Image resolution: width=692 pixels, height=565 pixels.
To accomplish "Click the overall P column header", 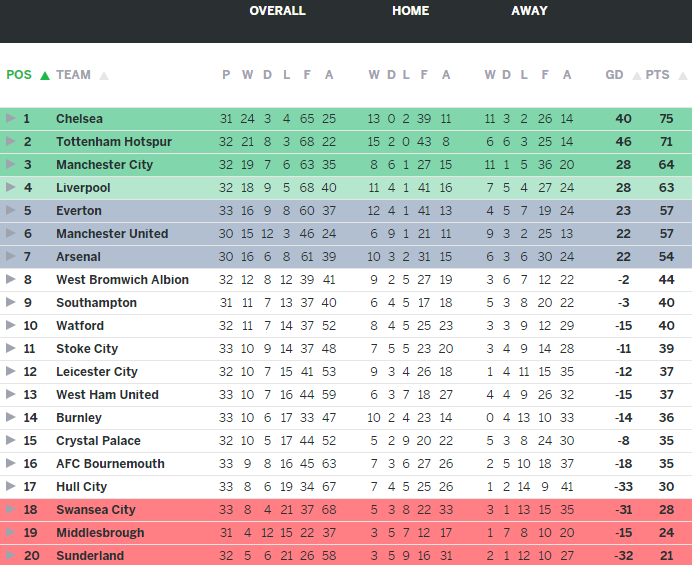I will pos(226,75).
